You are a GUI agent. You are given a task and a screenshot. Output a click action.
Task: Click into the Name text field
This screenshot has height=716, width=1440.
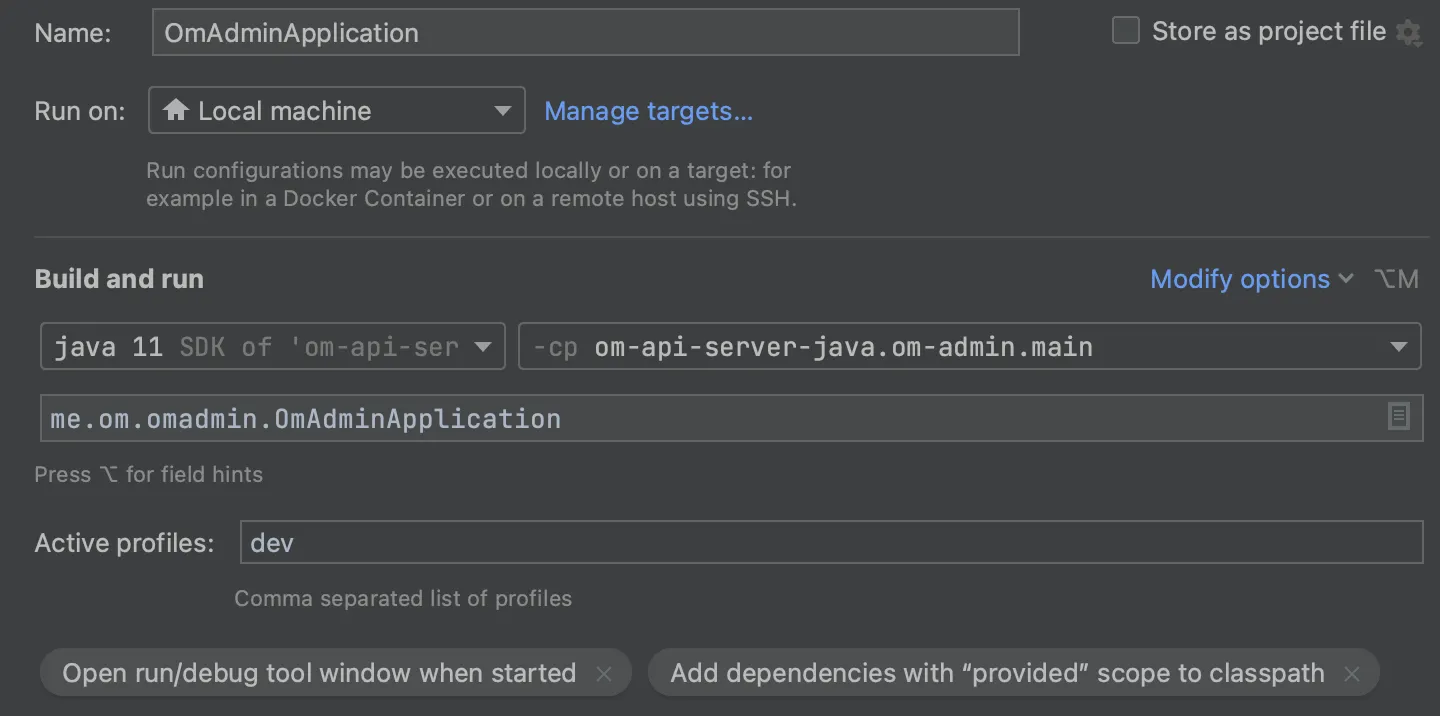coord(585,32)
